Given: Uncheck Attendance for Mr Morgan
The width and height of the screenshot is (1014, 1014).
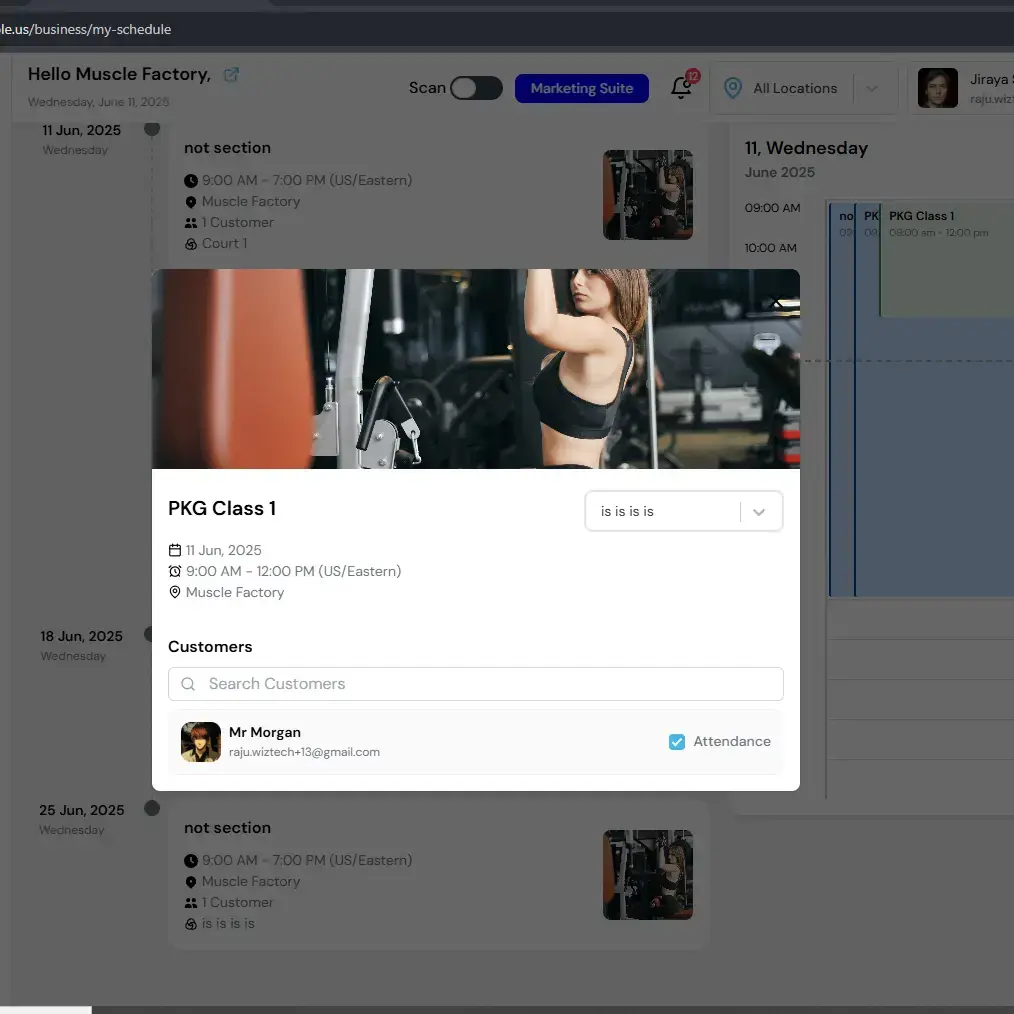Looking at the screenshot, I should [x=677, y=742].
